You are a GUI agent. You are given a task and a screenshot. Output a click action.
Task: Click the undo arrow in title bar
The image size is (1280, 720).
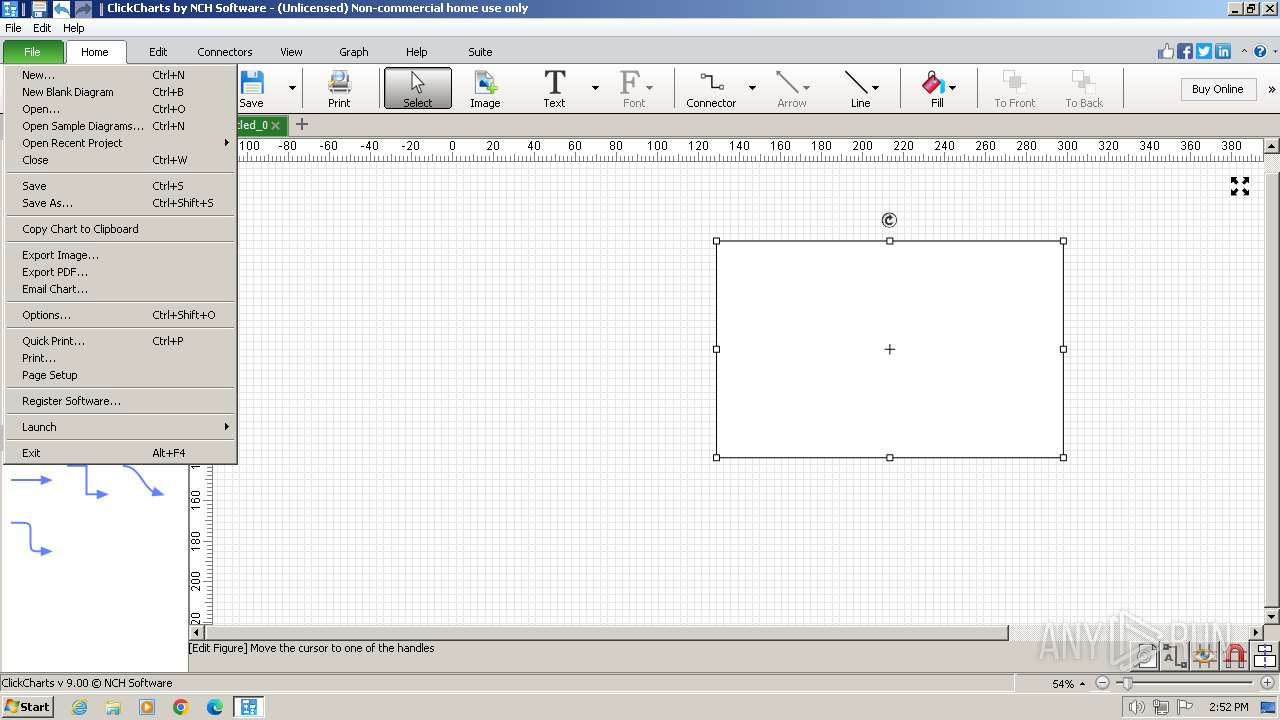tap(61, 9)
